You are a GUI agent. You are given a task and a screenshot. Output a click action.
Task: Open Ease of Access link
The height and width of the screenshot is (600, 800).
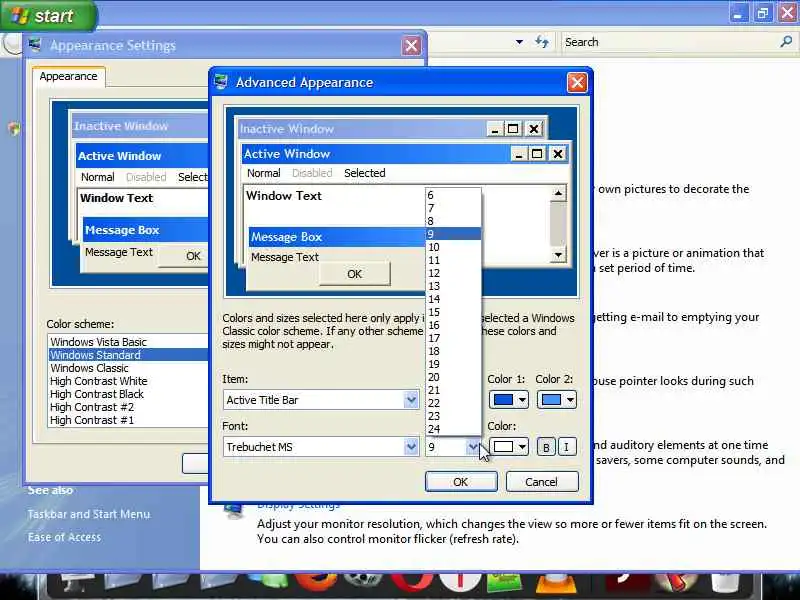click(x=64, y=537)
